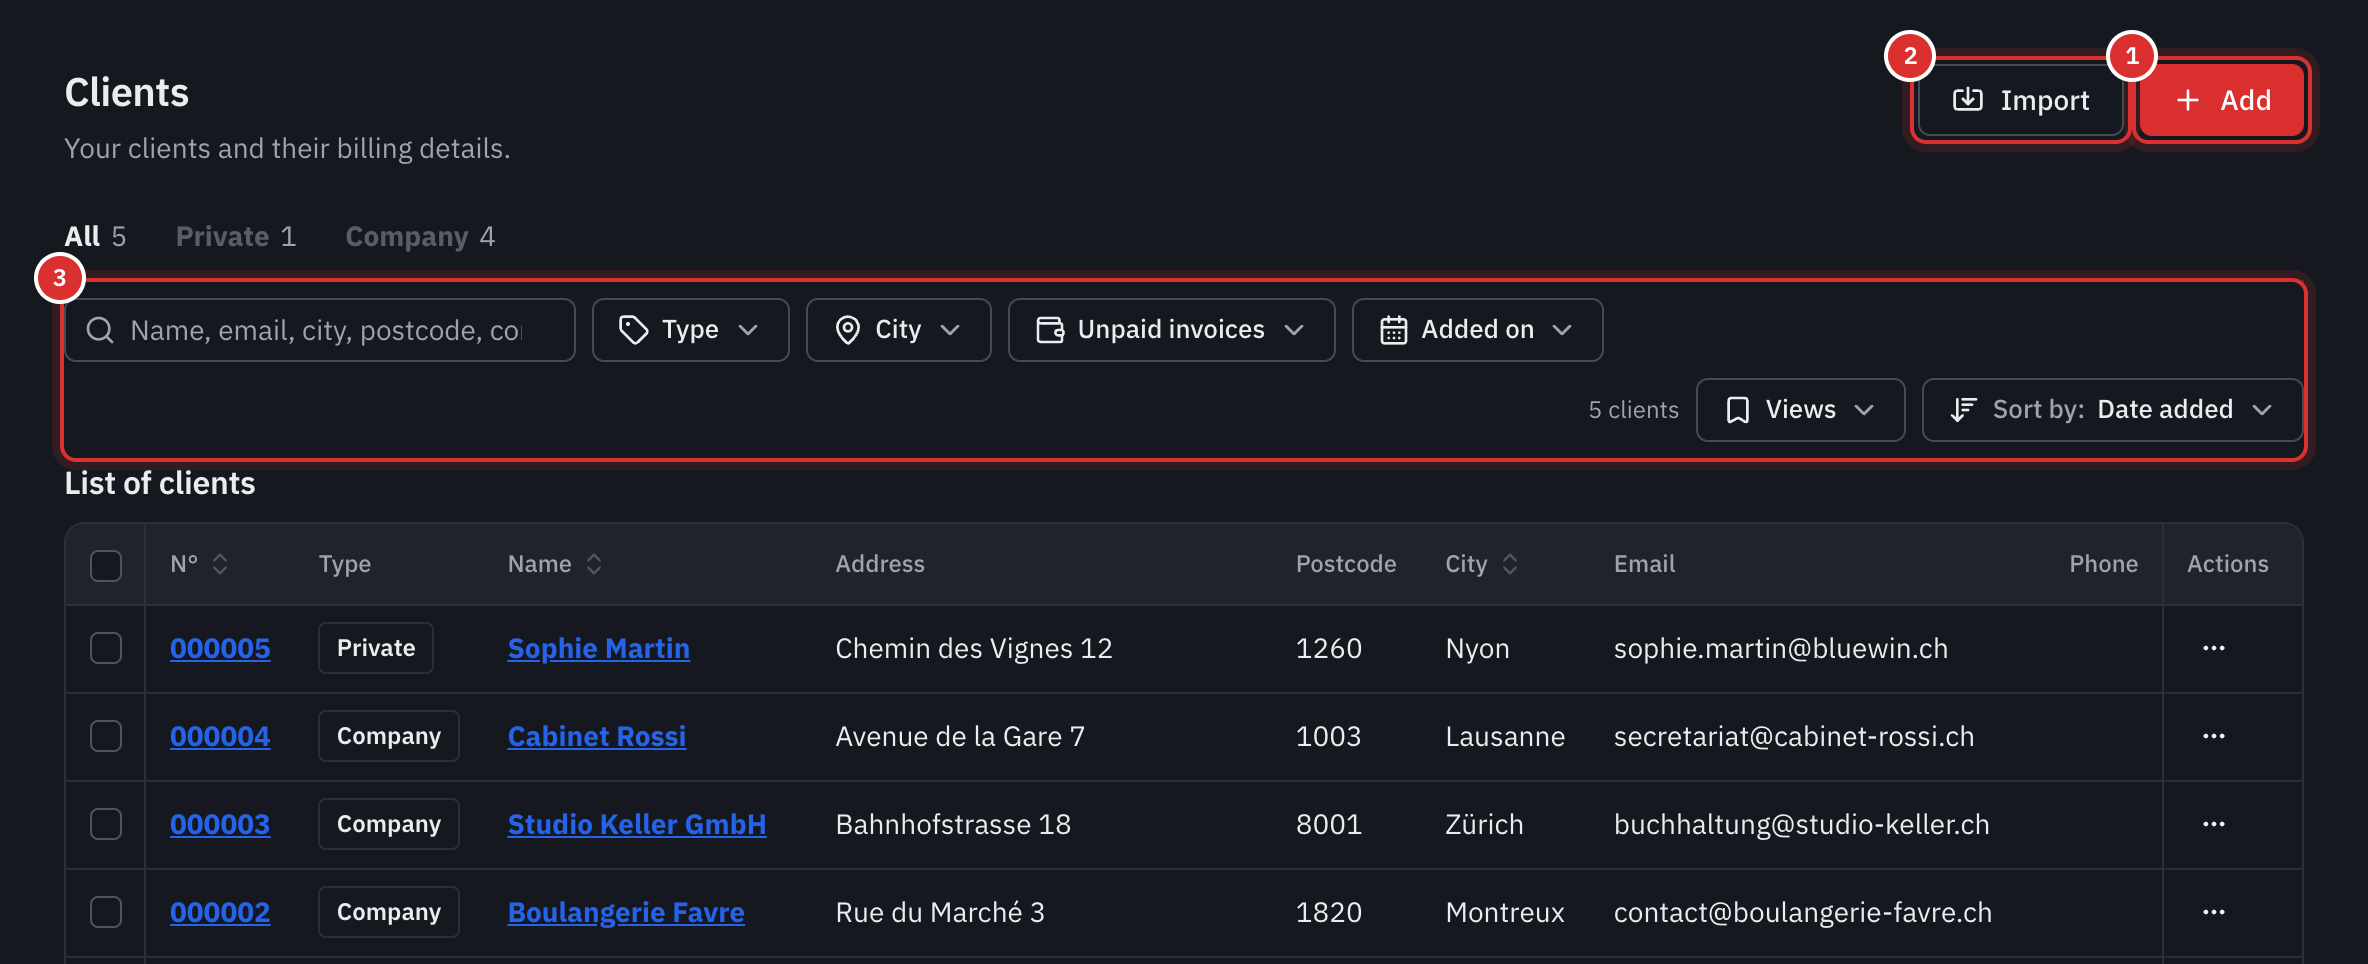Click the Bahnhofstrasse 18 address cell
Screen dimensions: 2368x964
coord(953,824)
